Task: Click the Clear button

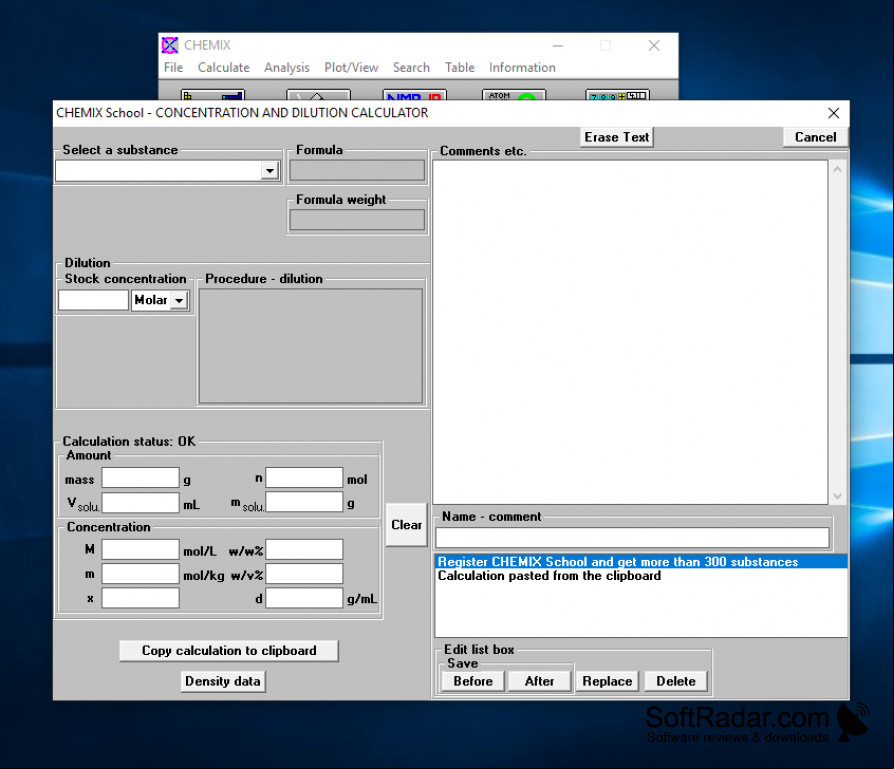Action: tap(407, 524)
